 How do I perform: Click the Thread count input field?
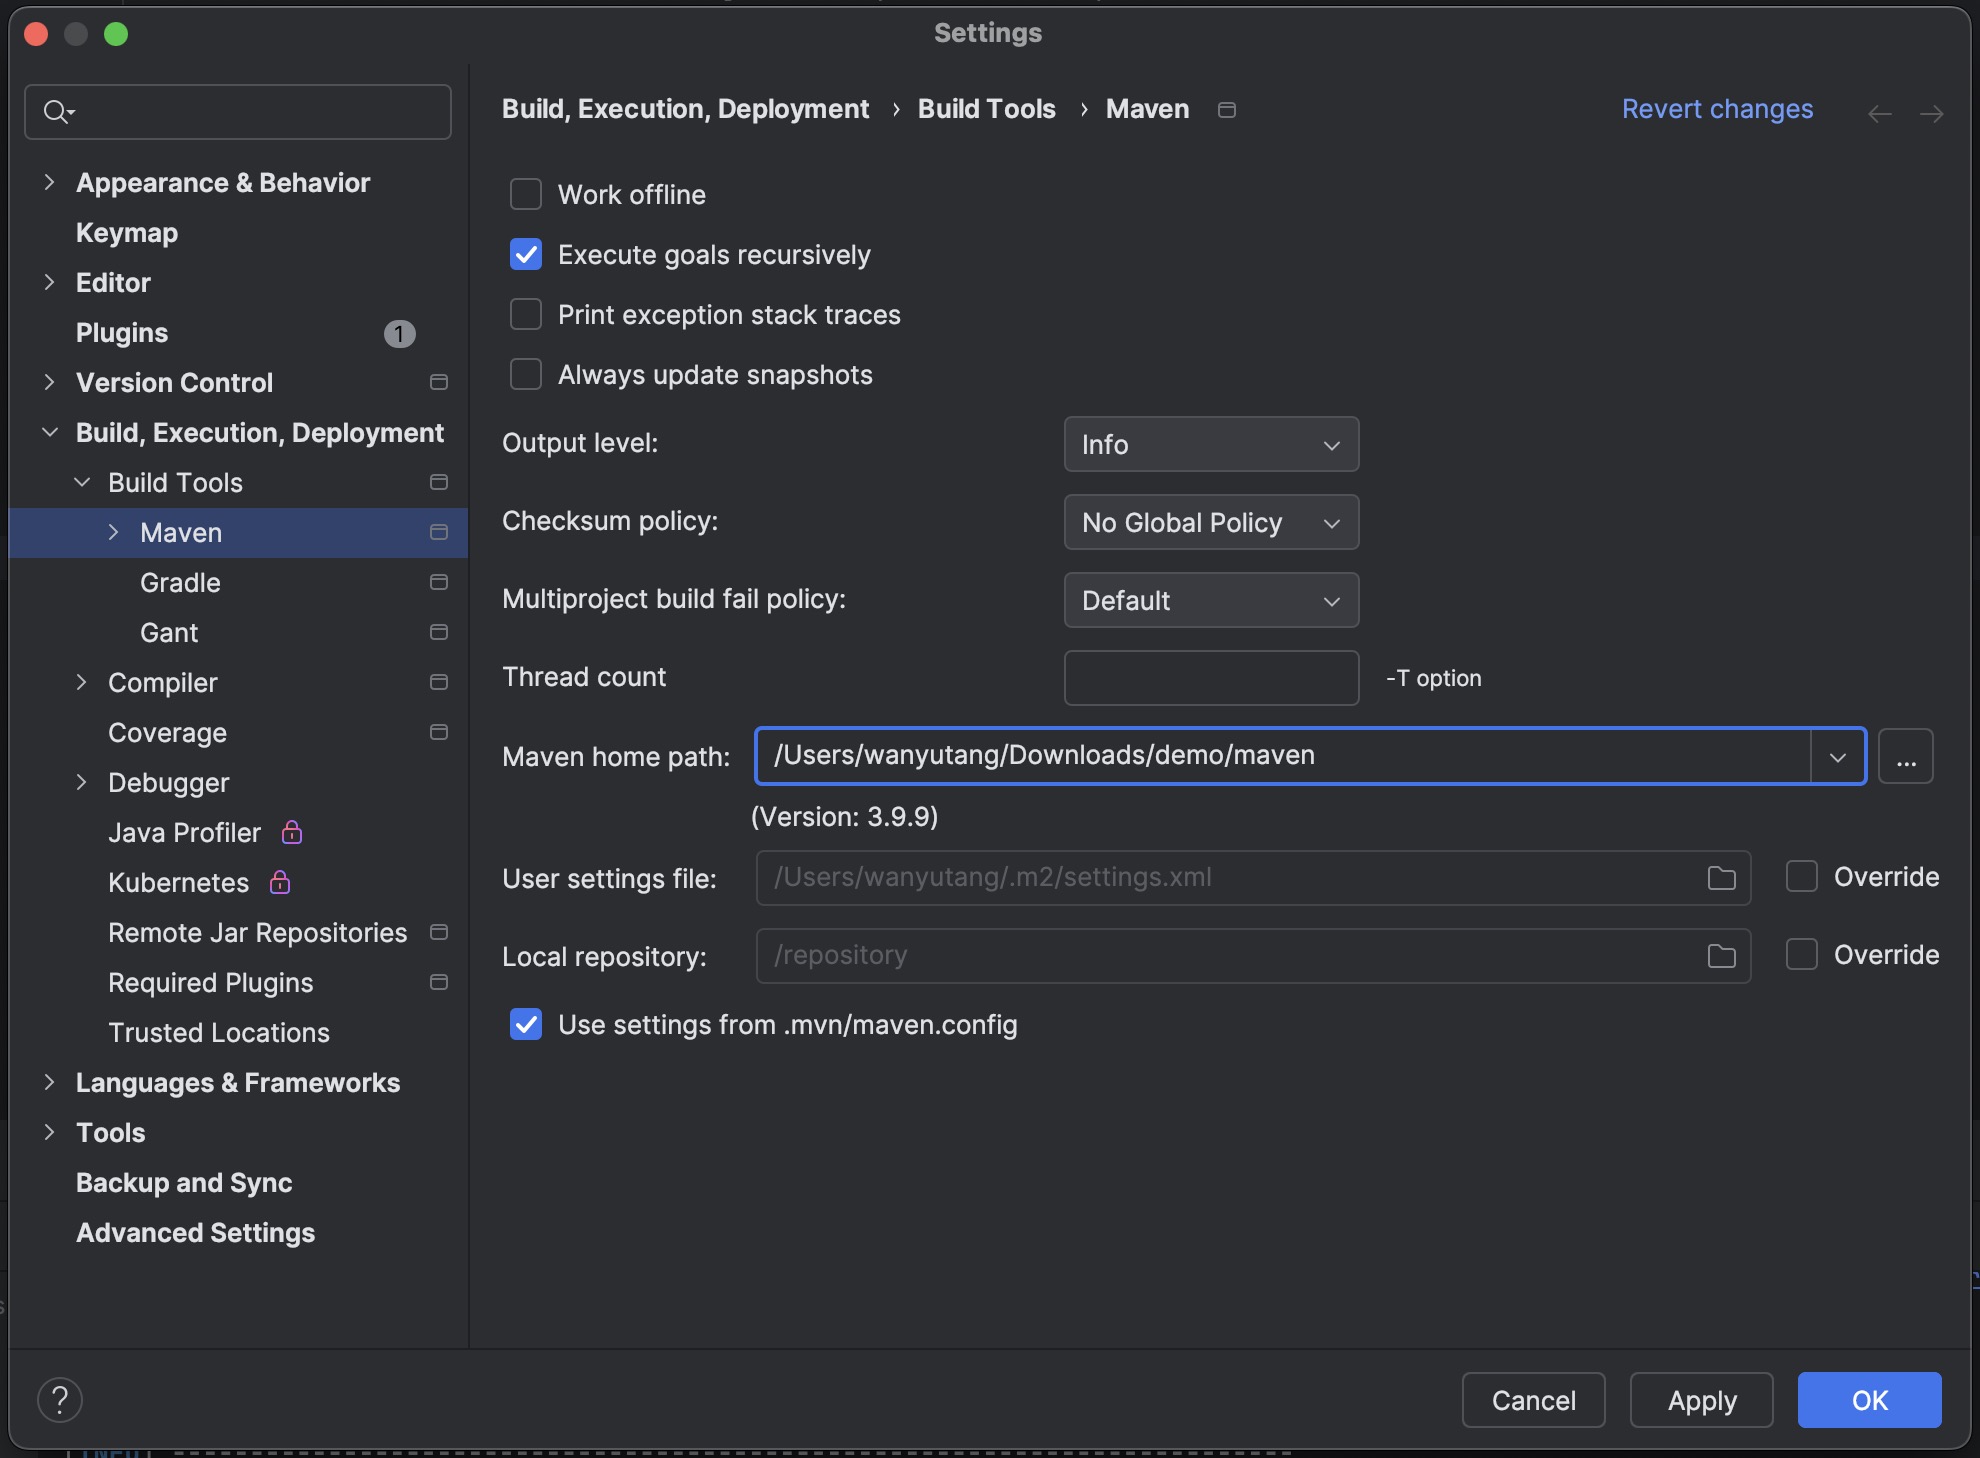point(1211,678)
